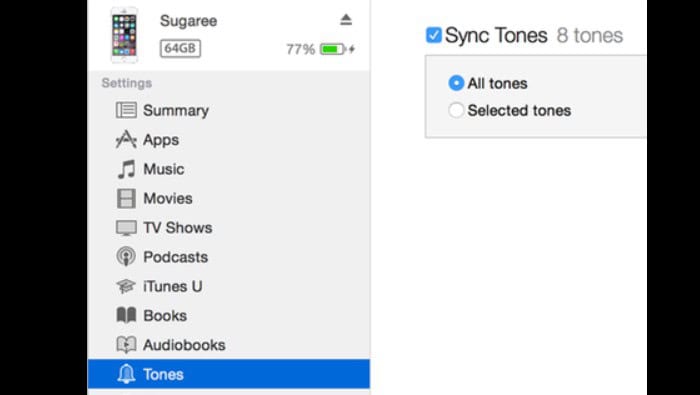Click the Sugaree device name

188,21
